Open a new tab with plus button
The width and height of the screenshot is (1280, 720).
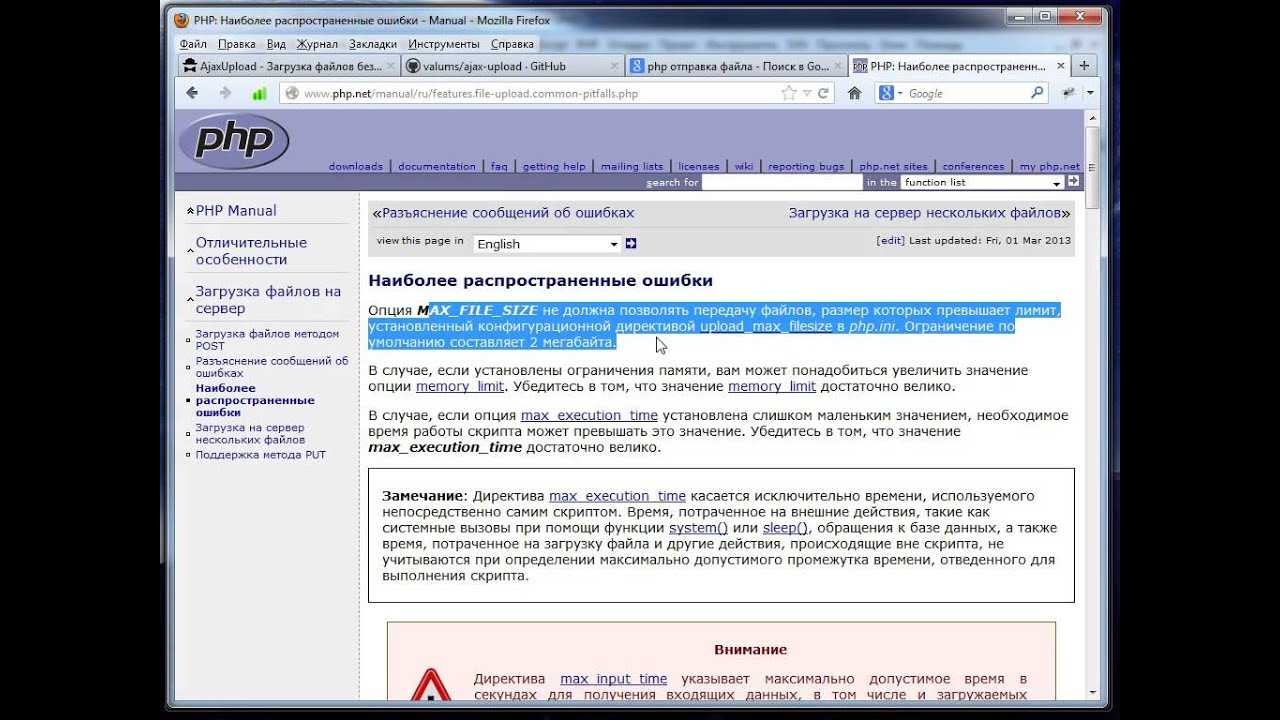pos(1083,65)
